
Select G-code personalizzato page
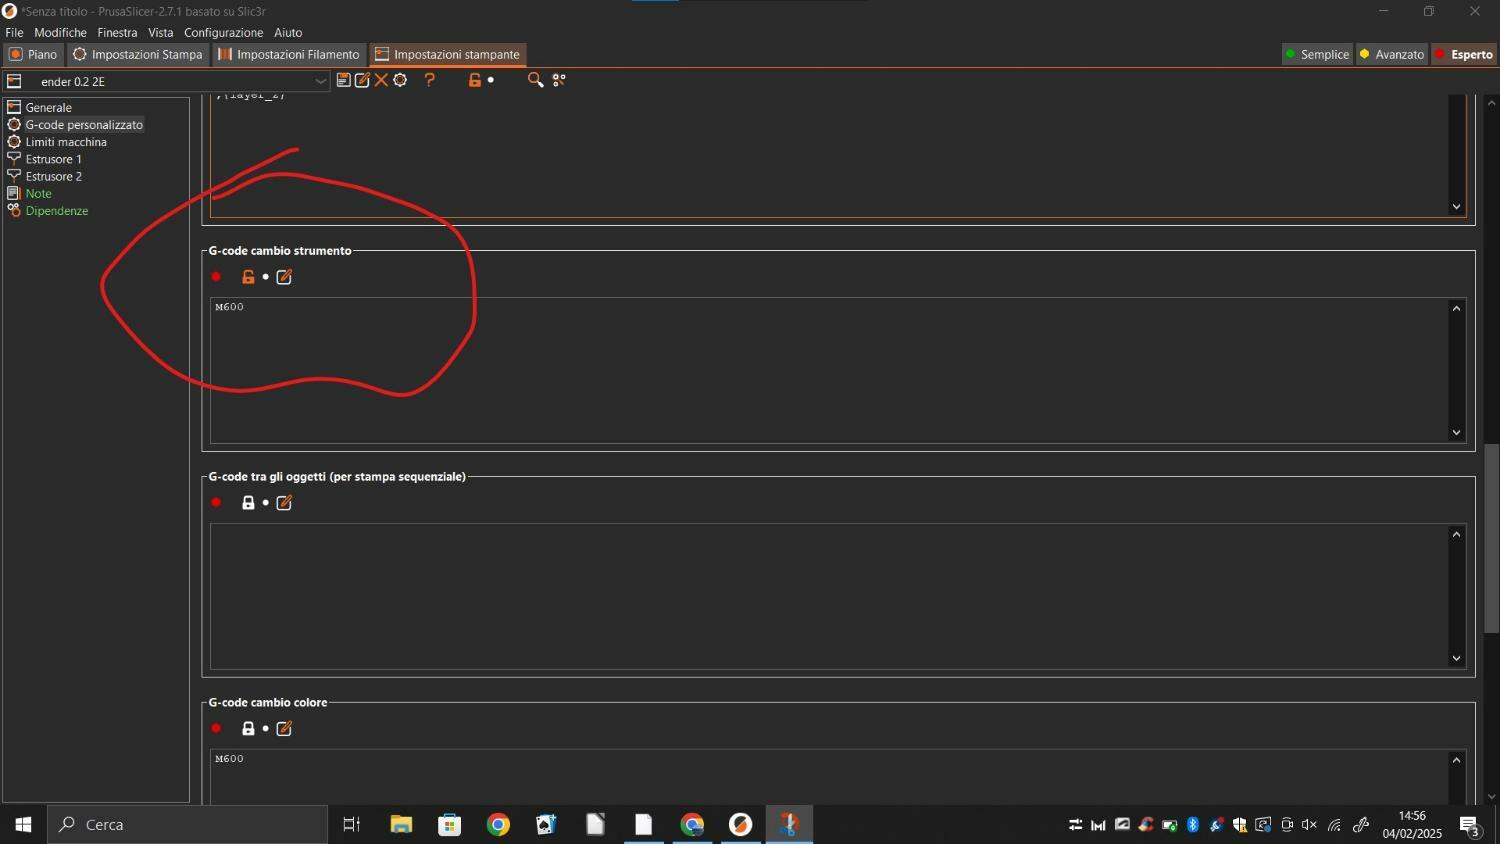click(84, 125)
